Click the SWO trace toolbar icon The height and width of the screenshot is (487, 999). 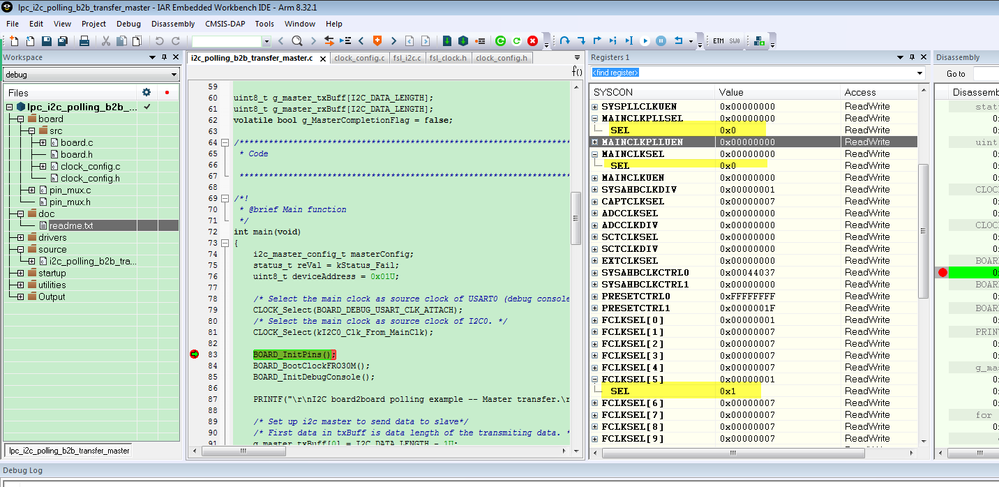[735, 41]
